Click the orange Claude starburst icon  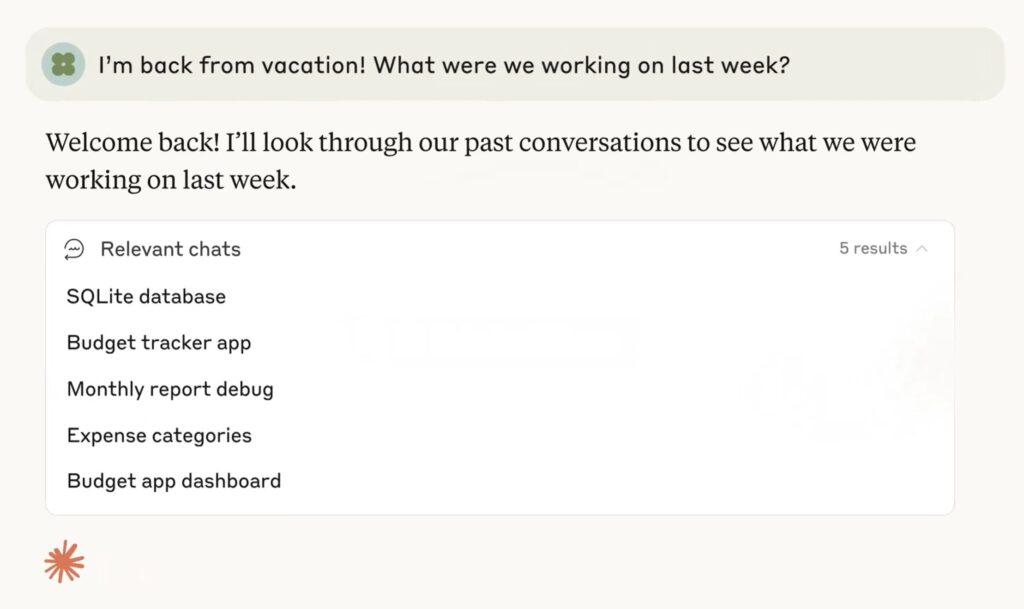click(x=64, y=561)
